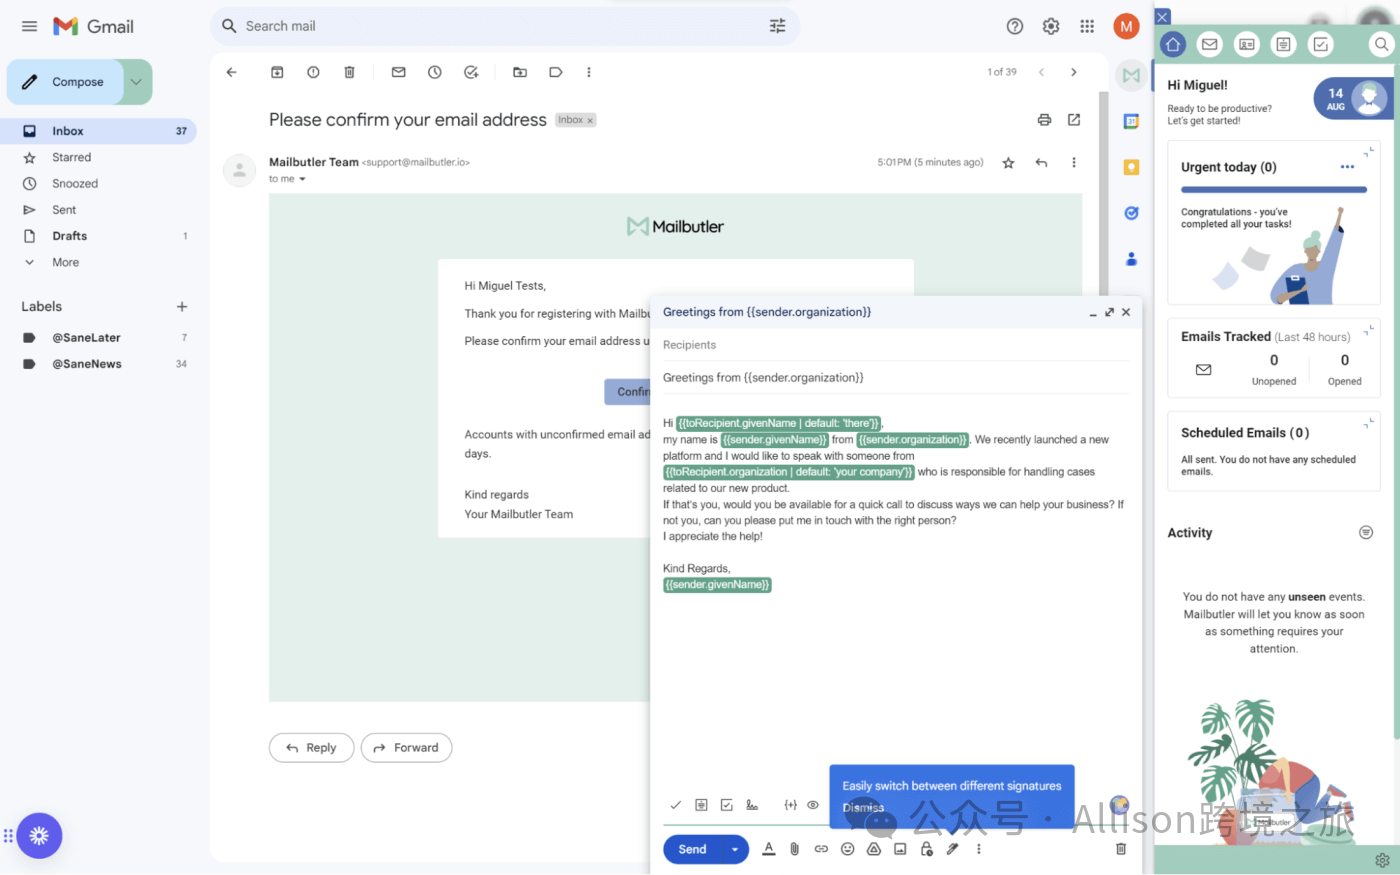Viewport: 1400px width, 875px height.
Task: Open the Drafts folder
Action: tap(69, 236)
